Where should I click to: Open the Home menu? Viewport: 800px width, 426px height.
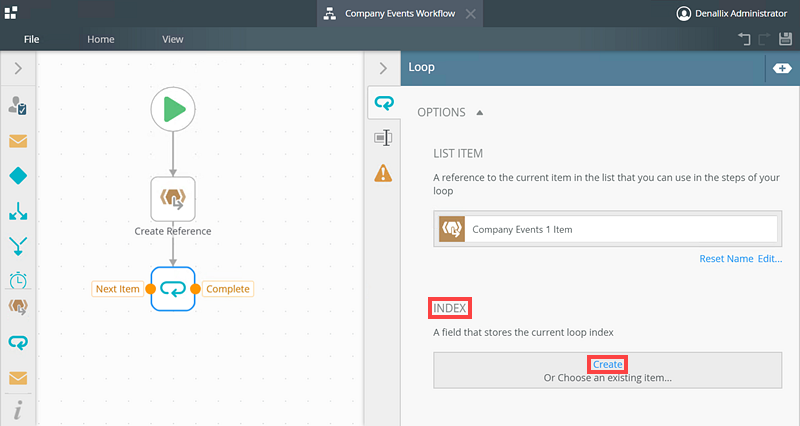point(101,39)
